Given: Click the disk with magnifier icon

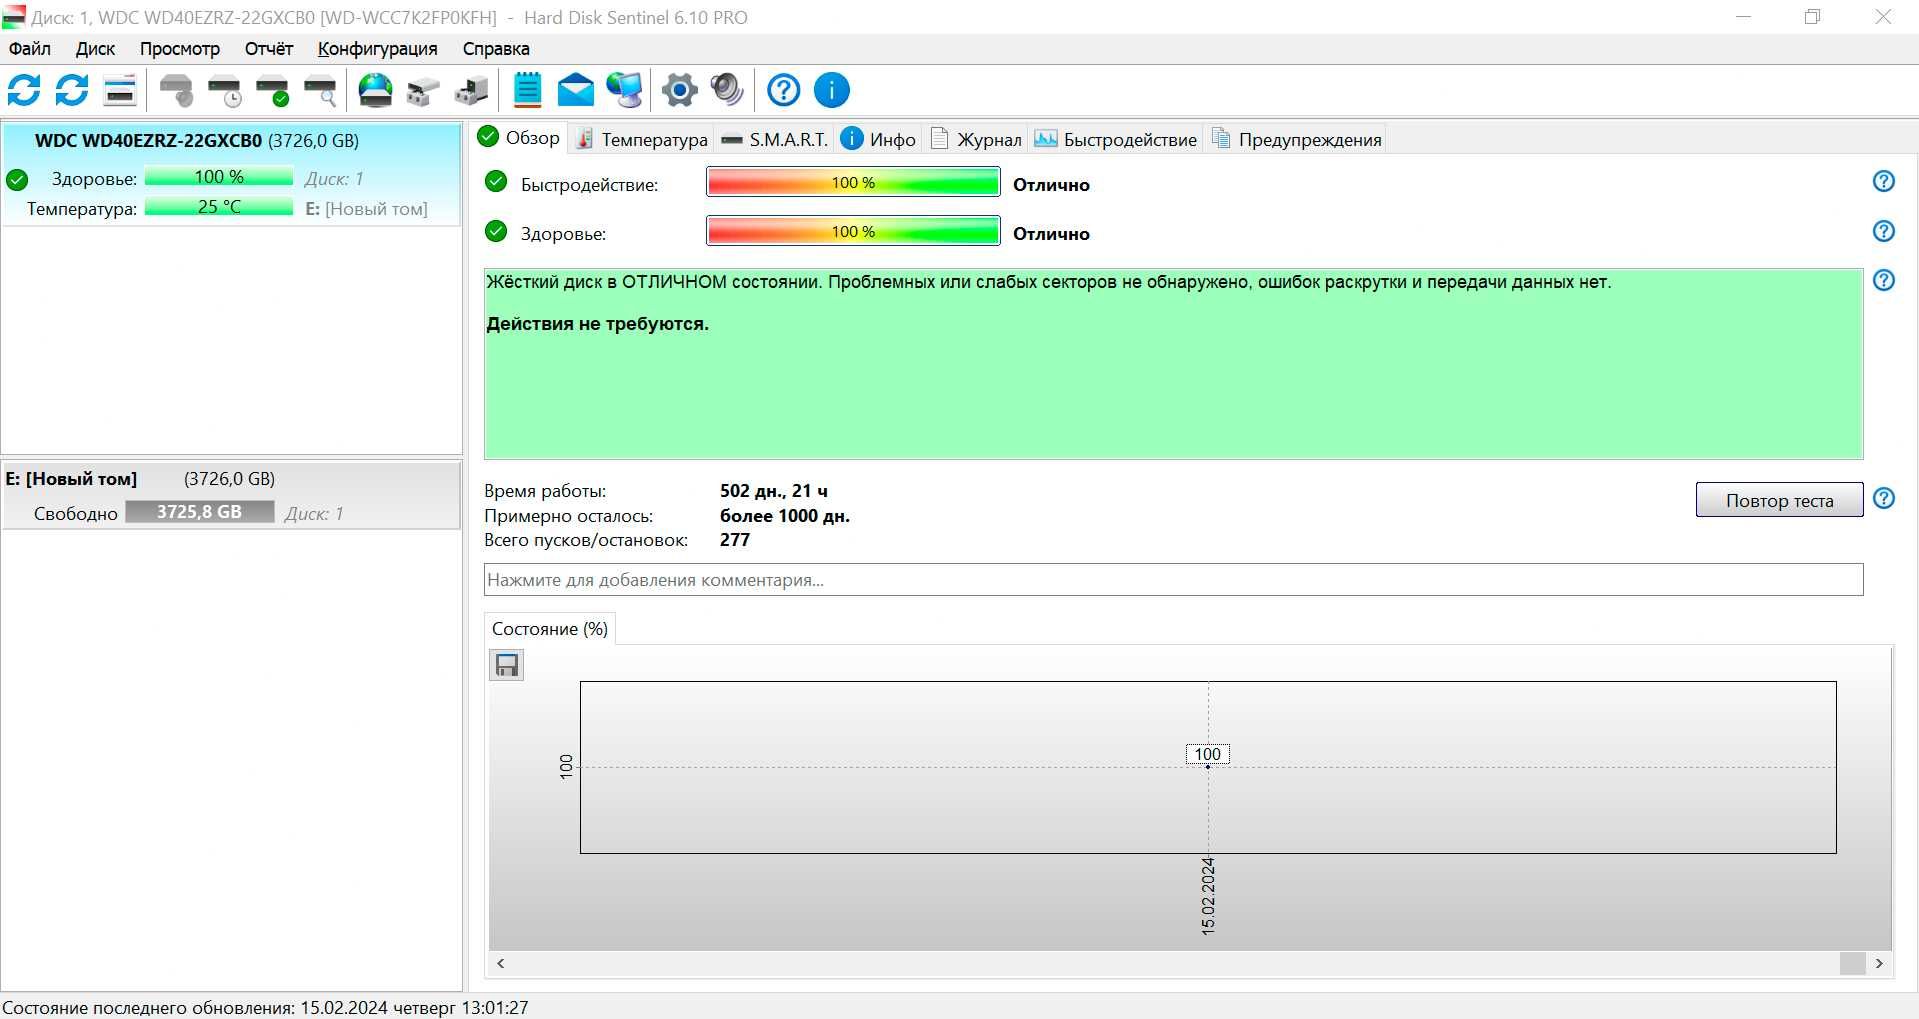Looking at the screenshot, I should coord(321,90).
